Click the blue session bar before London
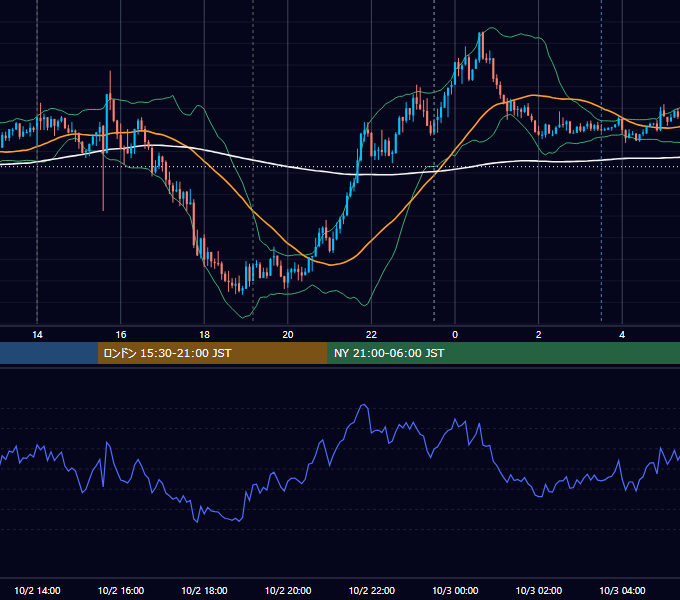The height and width of the screenshot is (600, 680). coord(49,353)
